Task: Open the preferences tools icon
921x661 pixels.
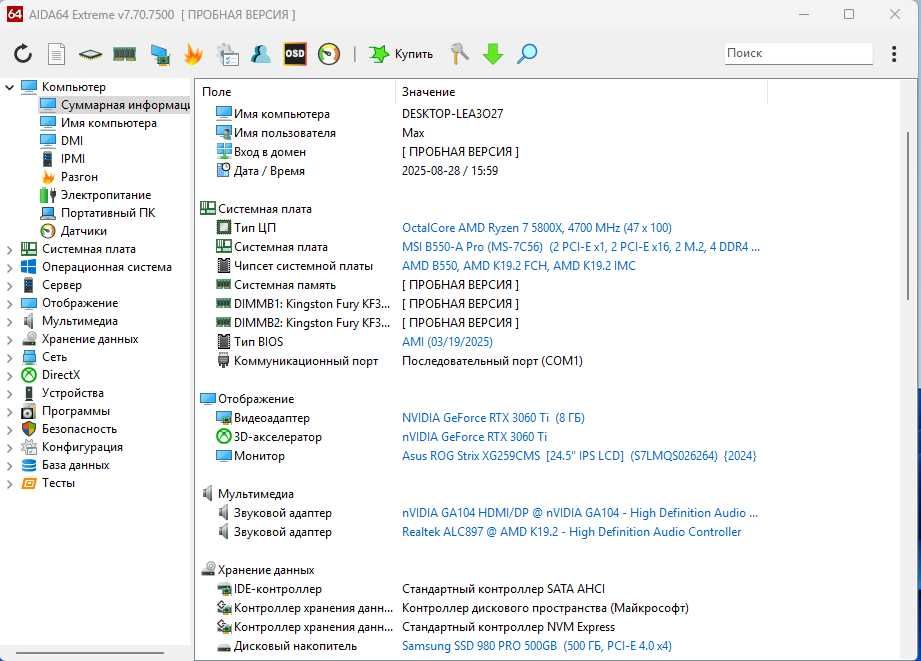Action: (459, 54)
